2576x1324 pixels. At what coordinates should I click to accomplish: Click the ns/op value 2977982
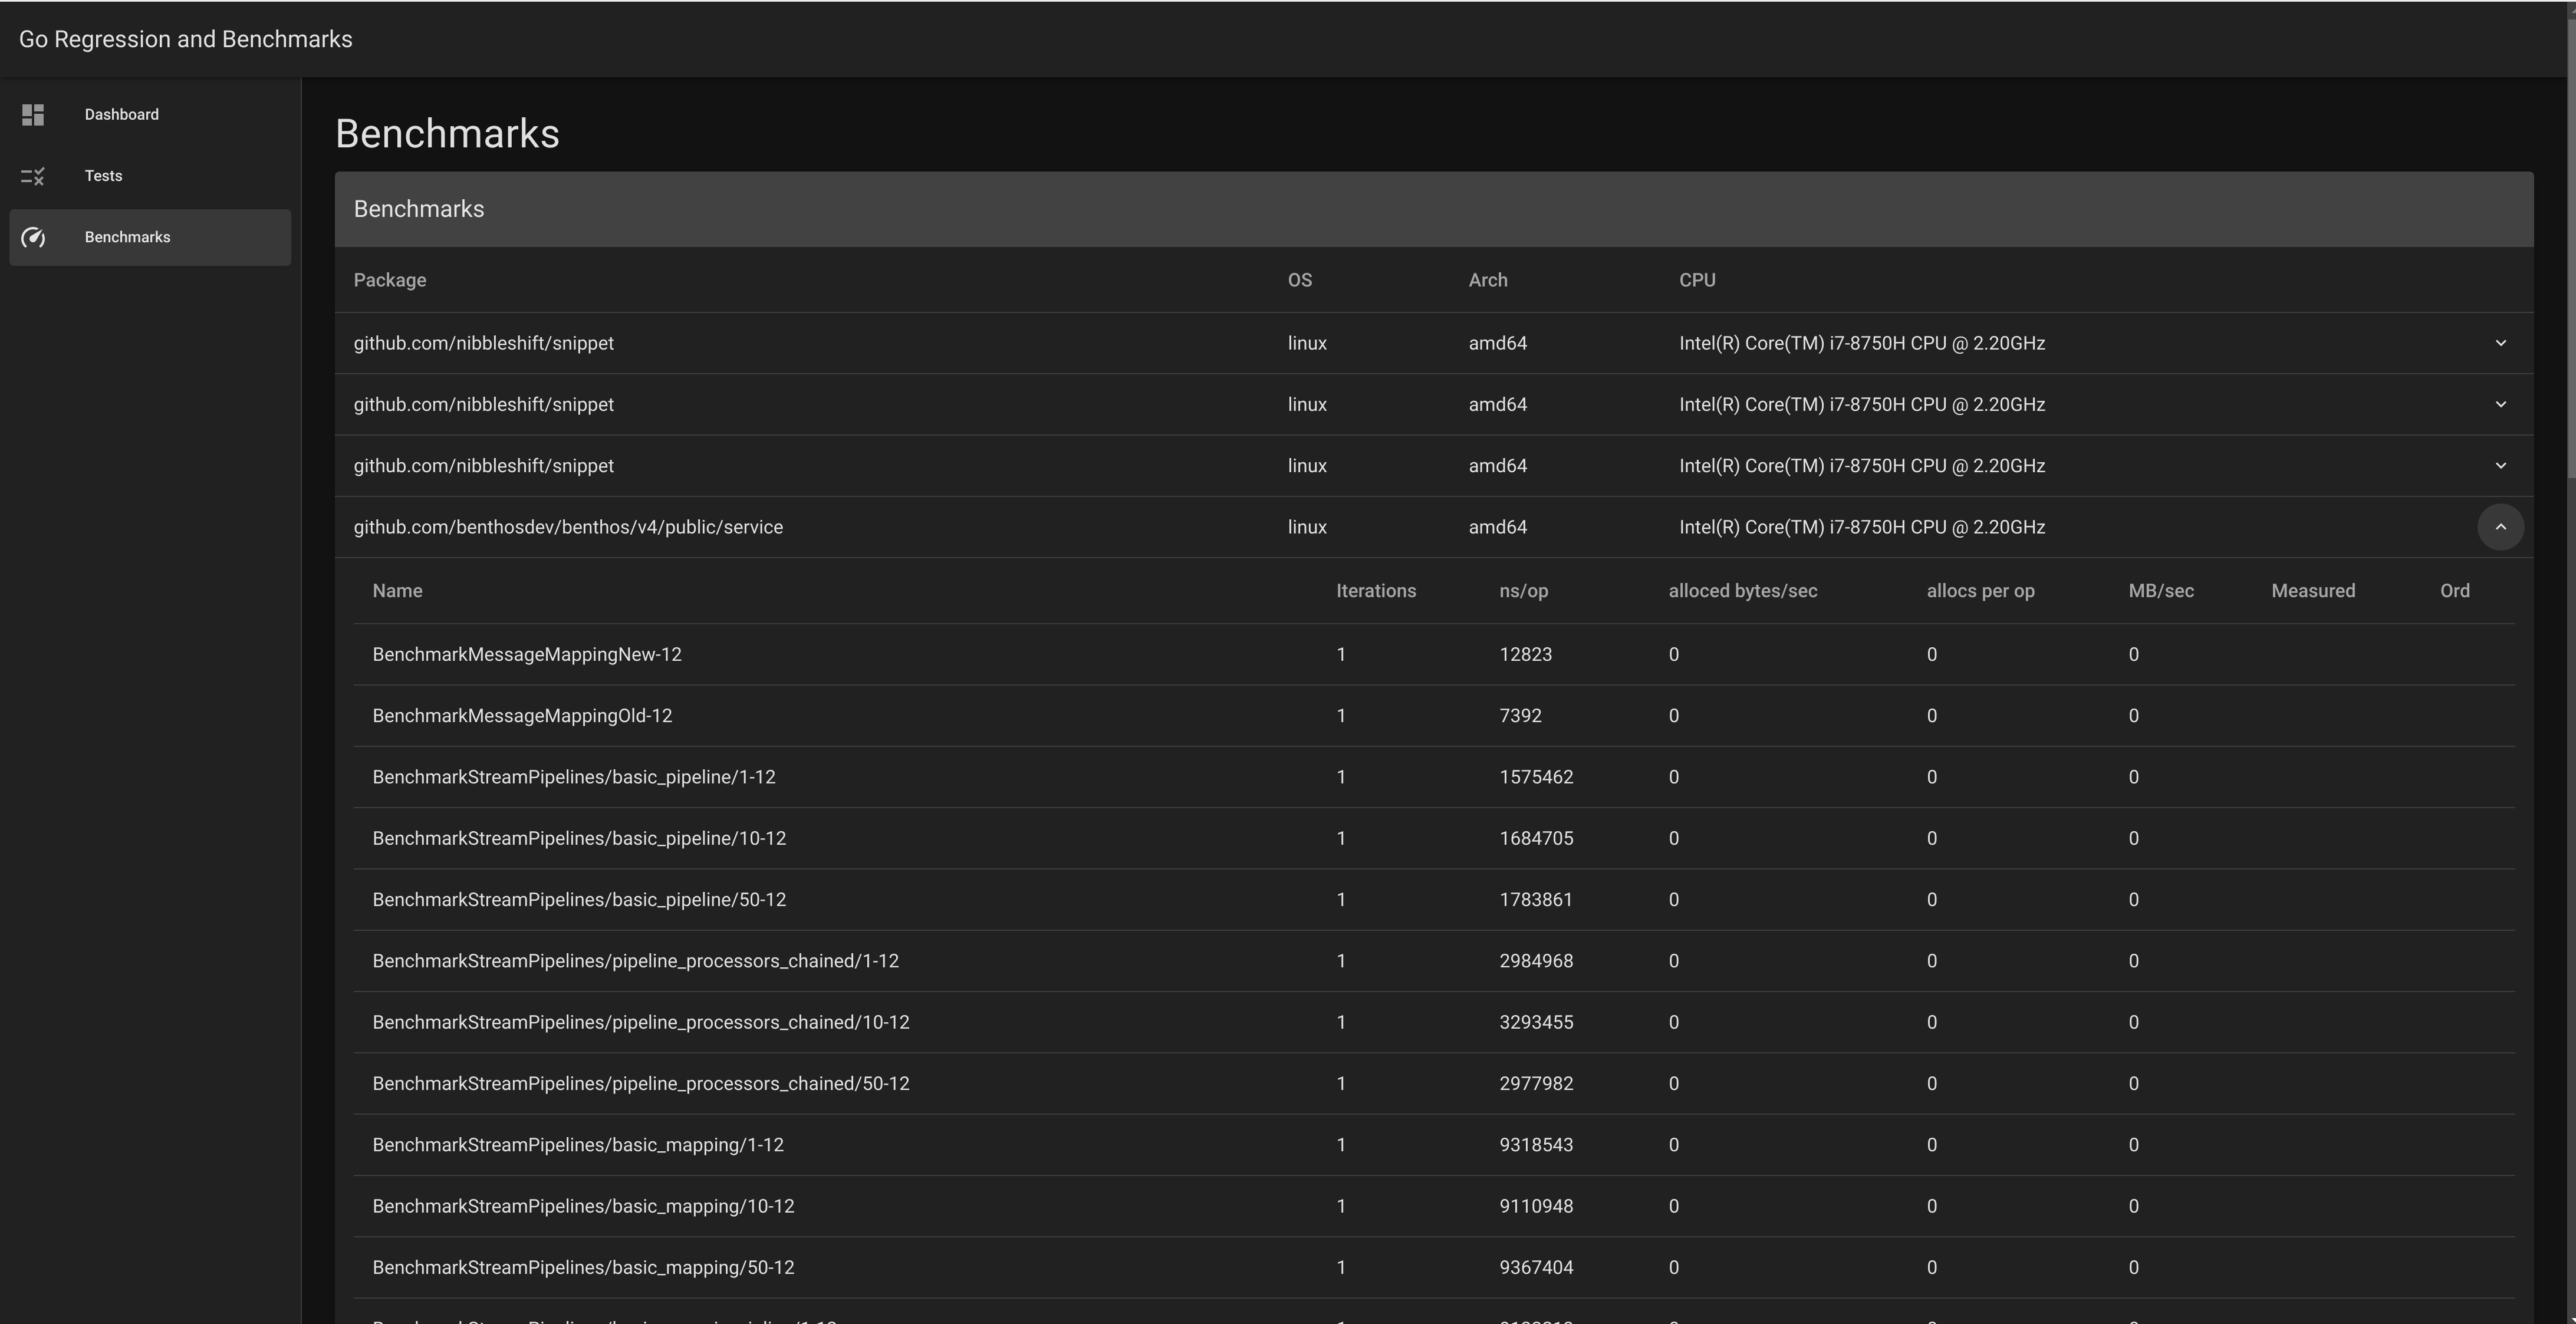1536,1084
